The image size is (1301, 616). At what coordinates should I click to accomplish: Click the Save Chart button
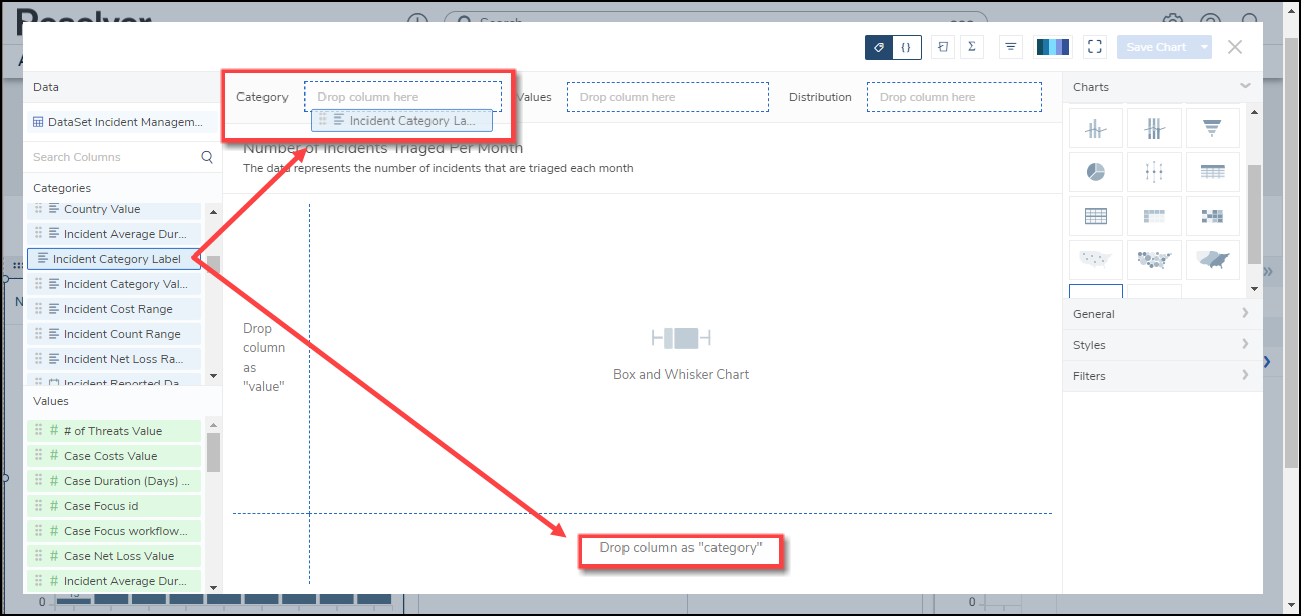click(x=1156, y=47)
